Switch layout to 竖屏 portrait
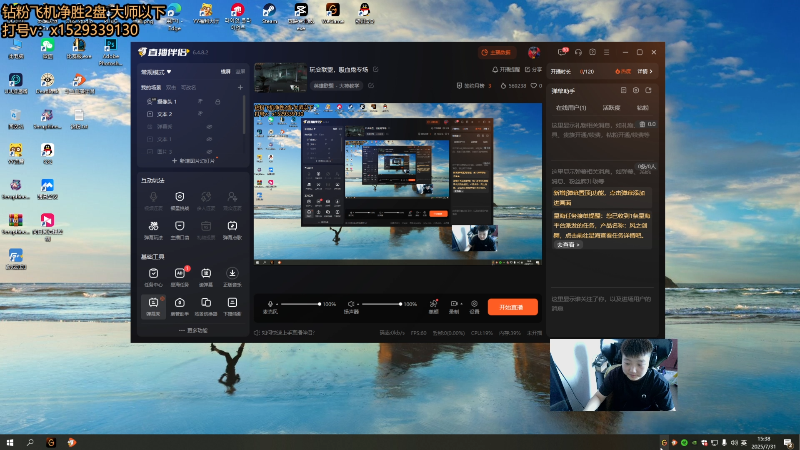 240,72
